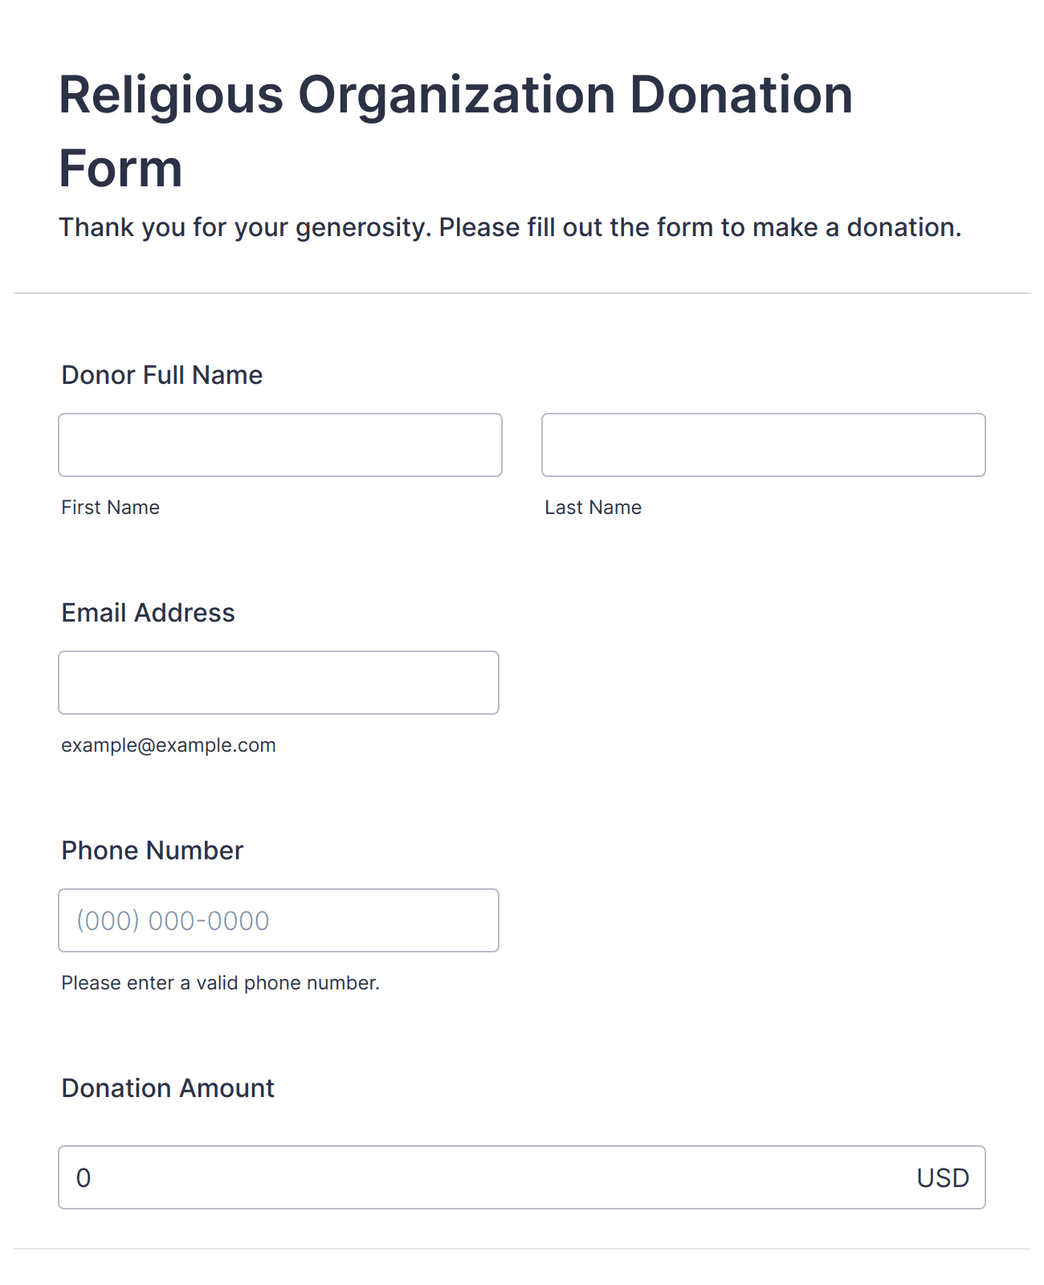1044x1285 pixels.
Task: Click the Donor Full Name label
Action: [x=162, y=375]
